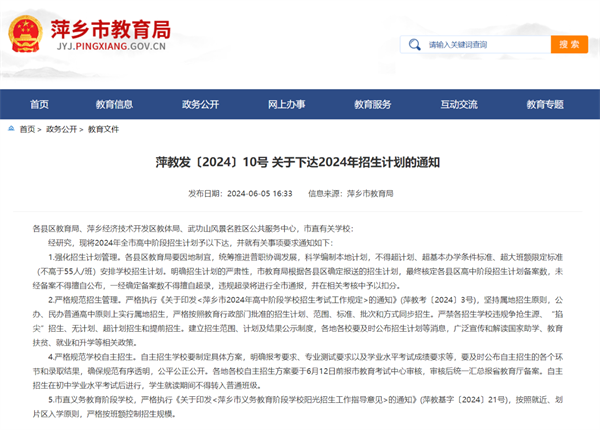Click paragraph 5.市直义务教育阶段学校

[298, 407]
